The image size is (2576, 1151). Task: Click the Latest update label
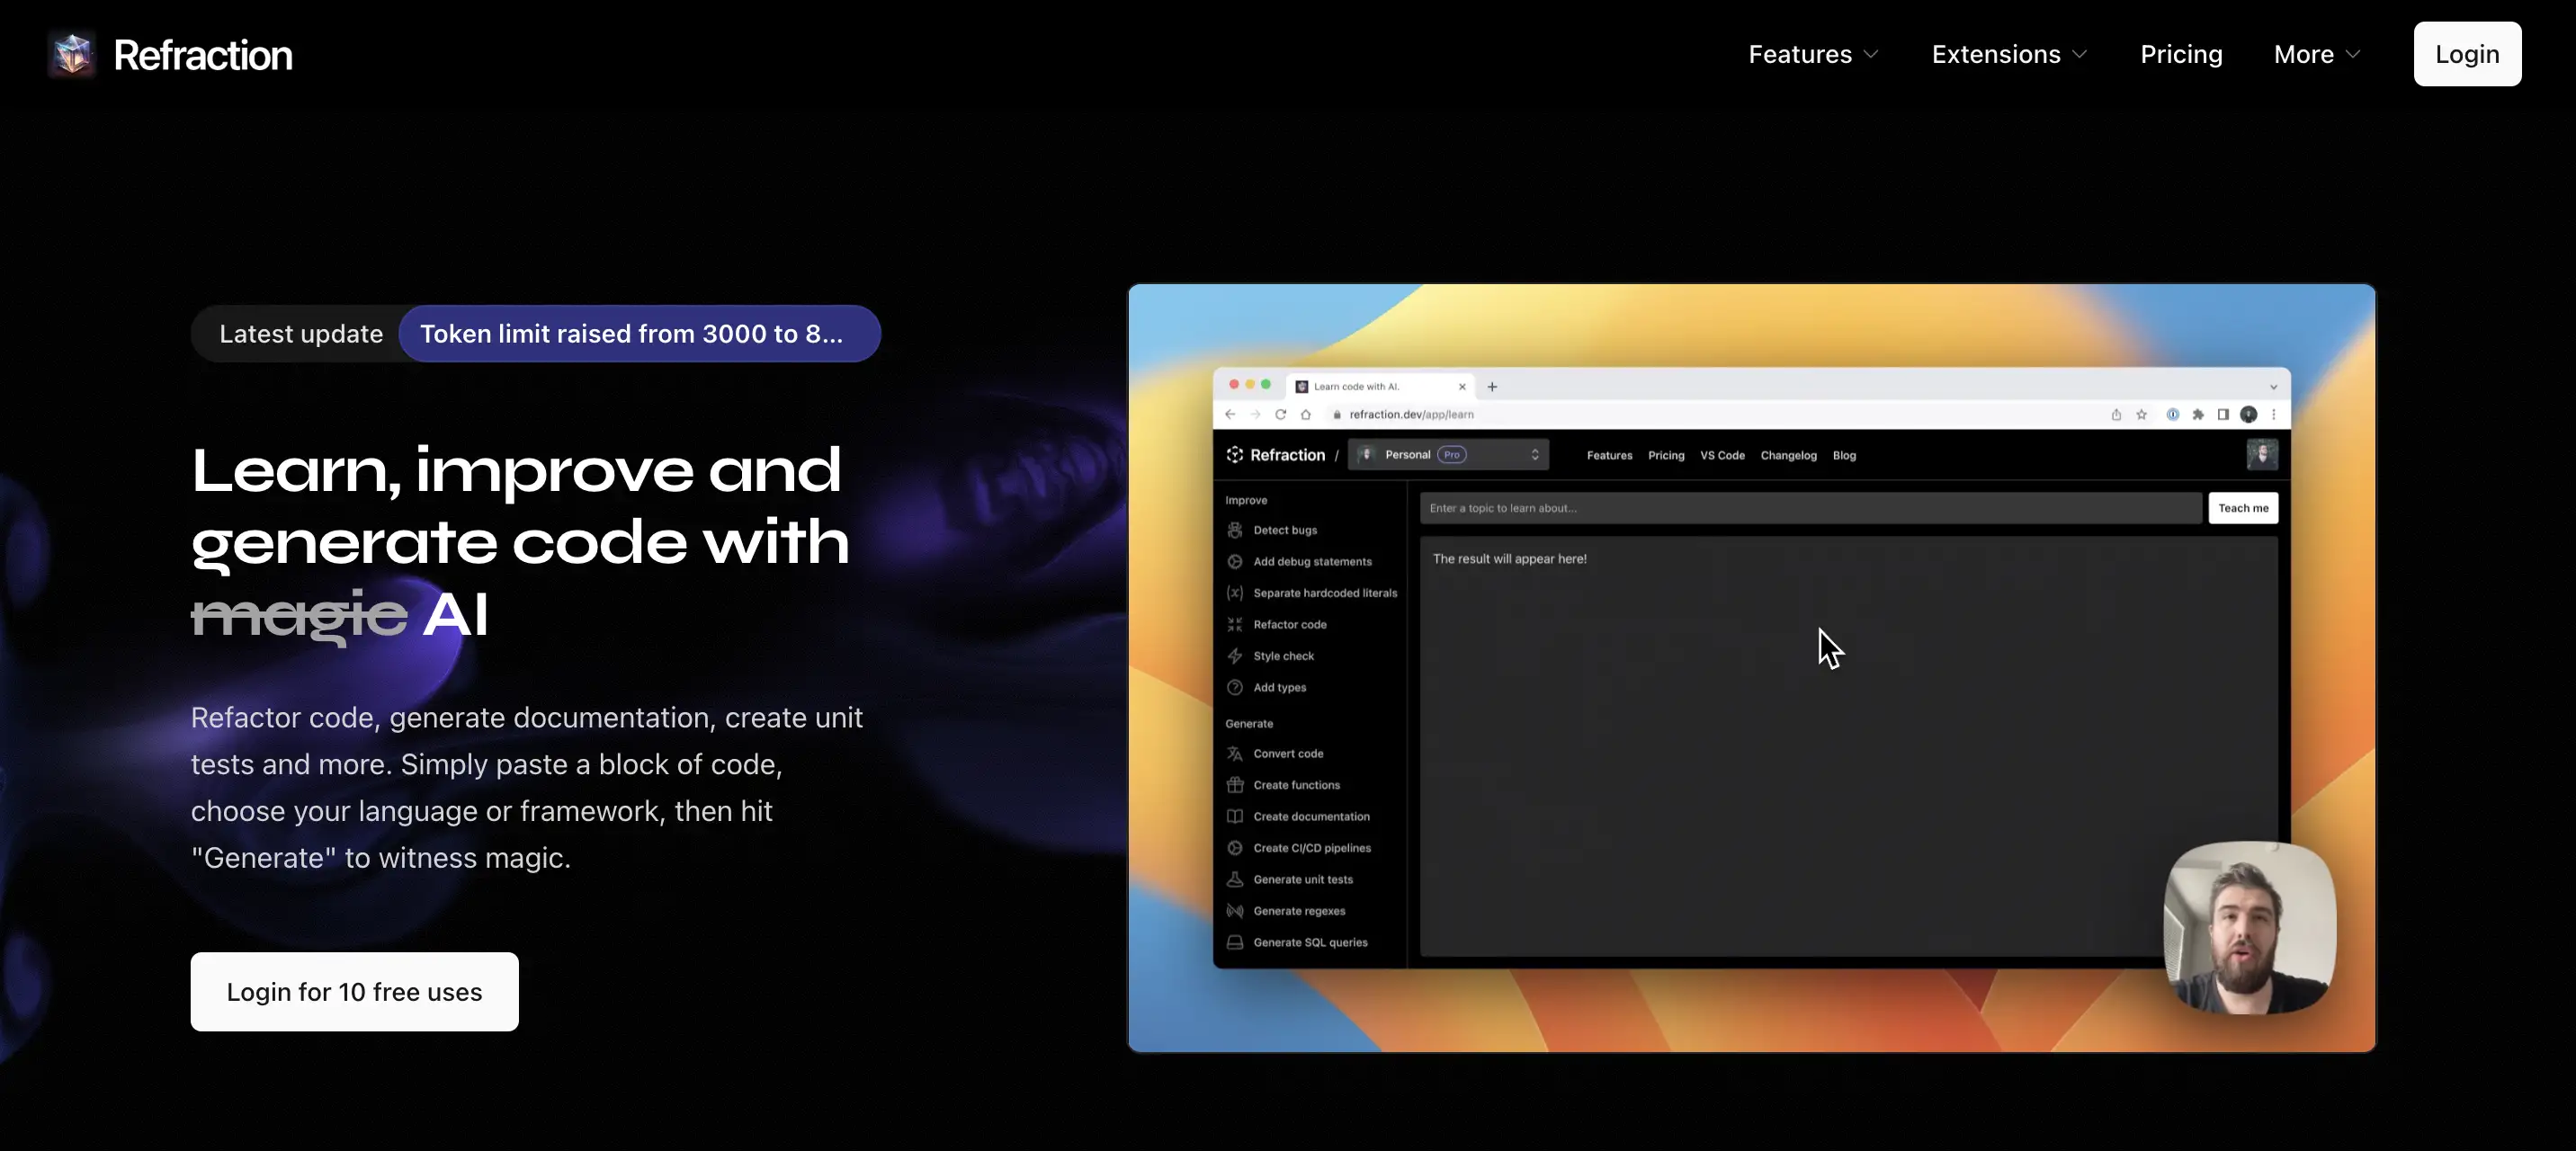[x=301, y=333]
